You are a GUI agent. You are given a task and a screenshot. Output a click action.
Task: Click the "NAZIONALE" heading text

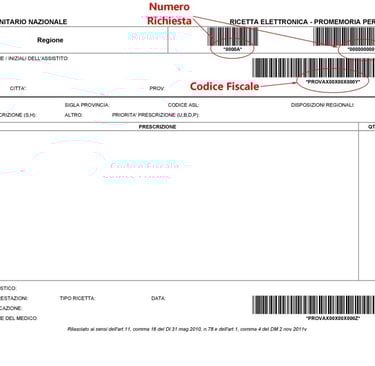click(49, 22)
